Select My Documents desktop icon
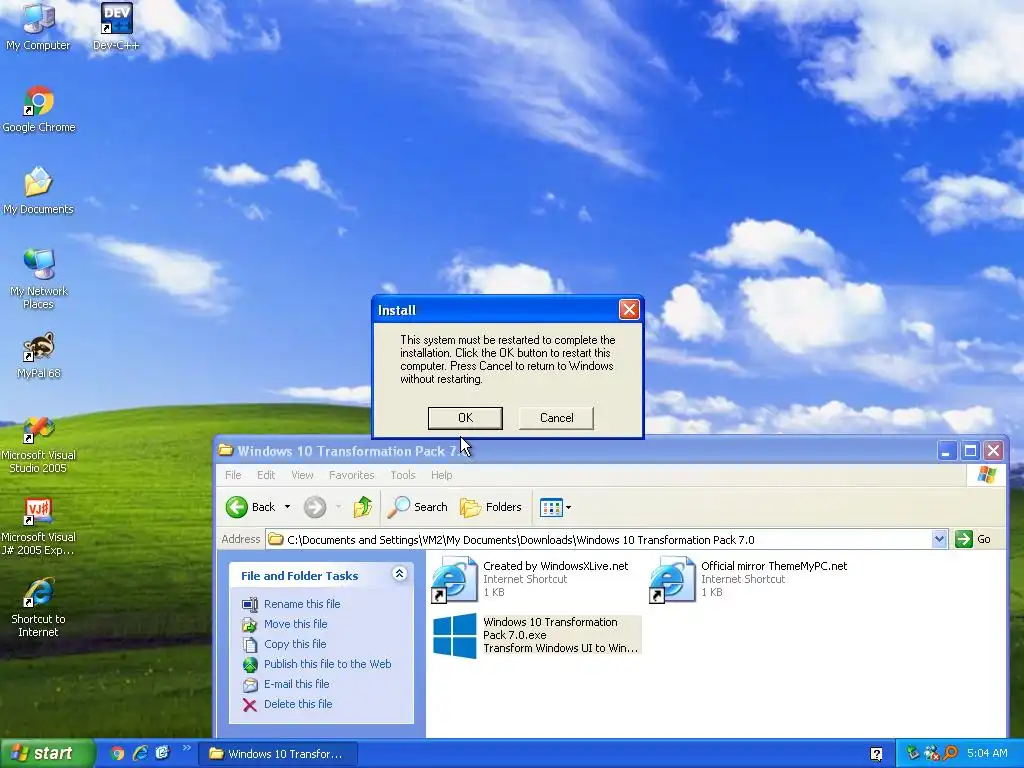 coord(39,191)
